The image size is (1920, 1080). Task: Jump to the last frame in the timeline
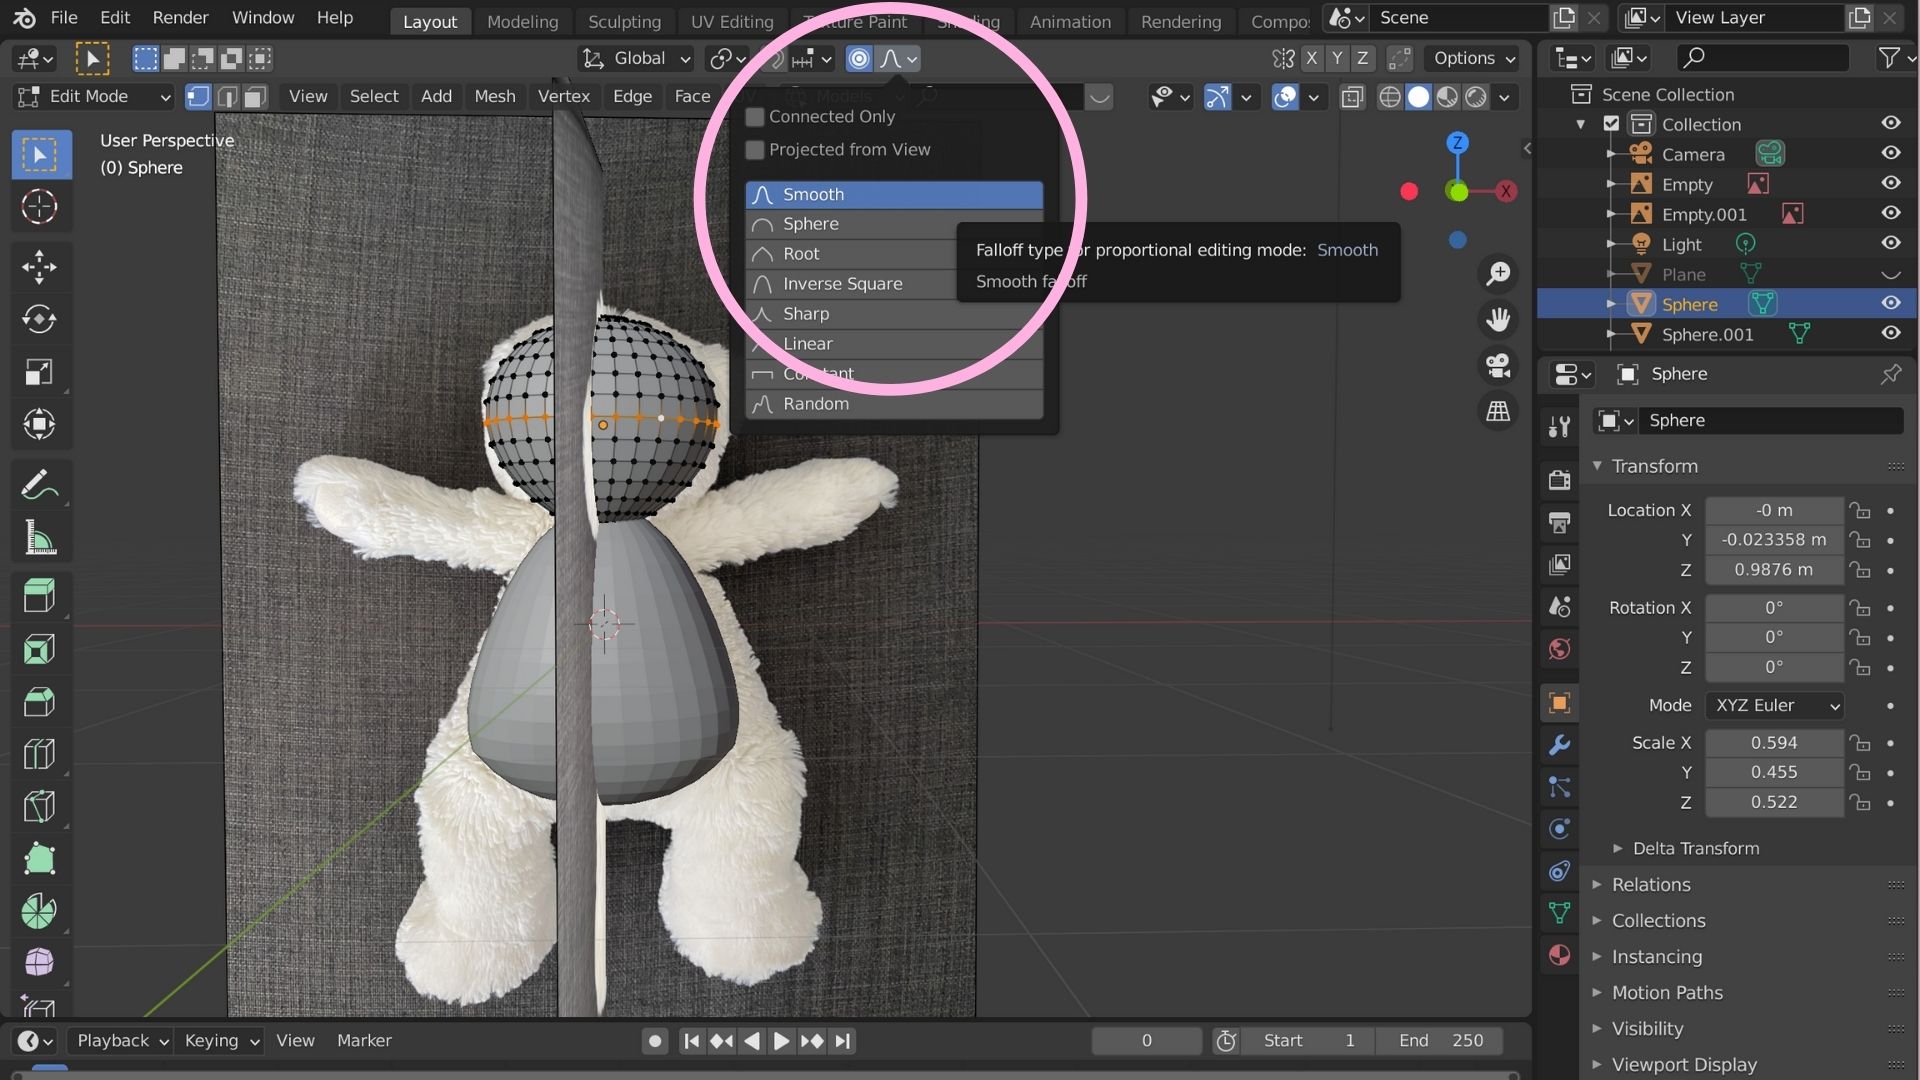[843, 1040]
